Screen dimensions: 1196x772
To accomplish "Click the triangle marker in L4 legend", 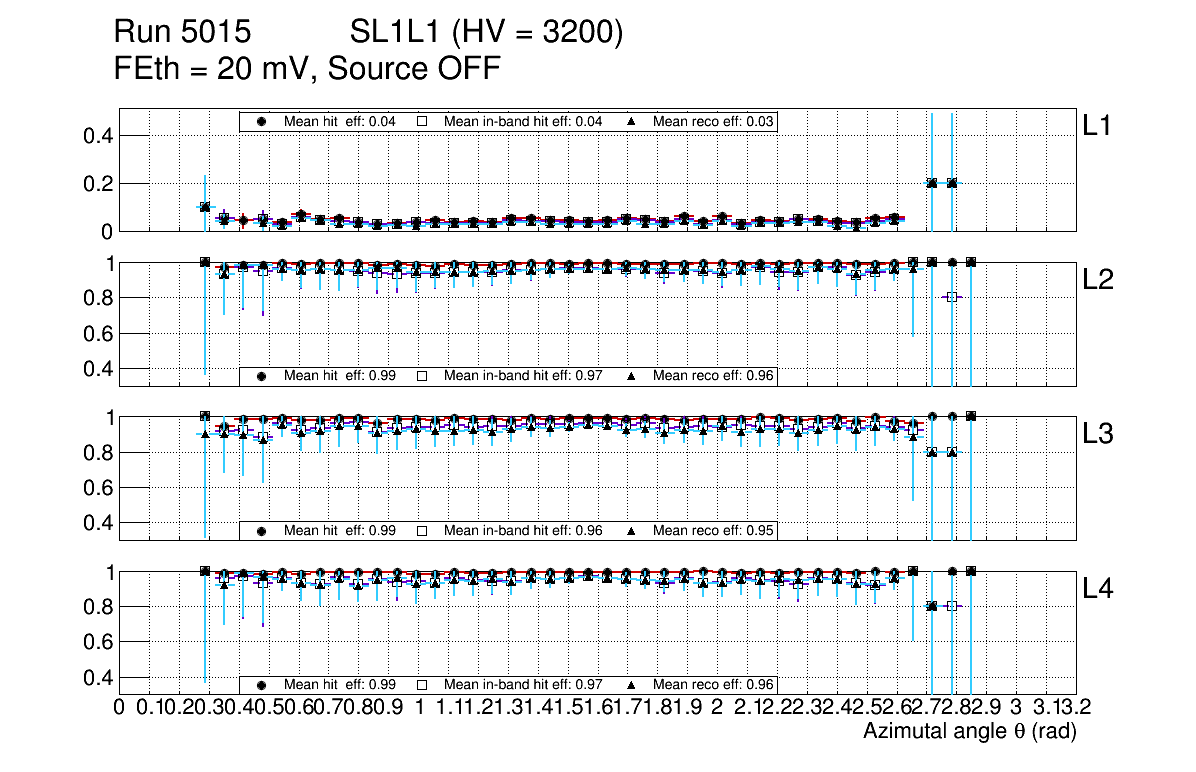I will coord(632,685).
